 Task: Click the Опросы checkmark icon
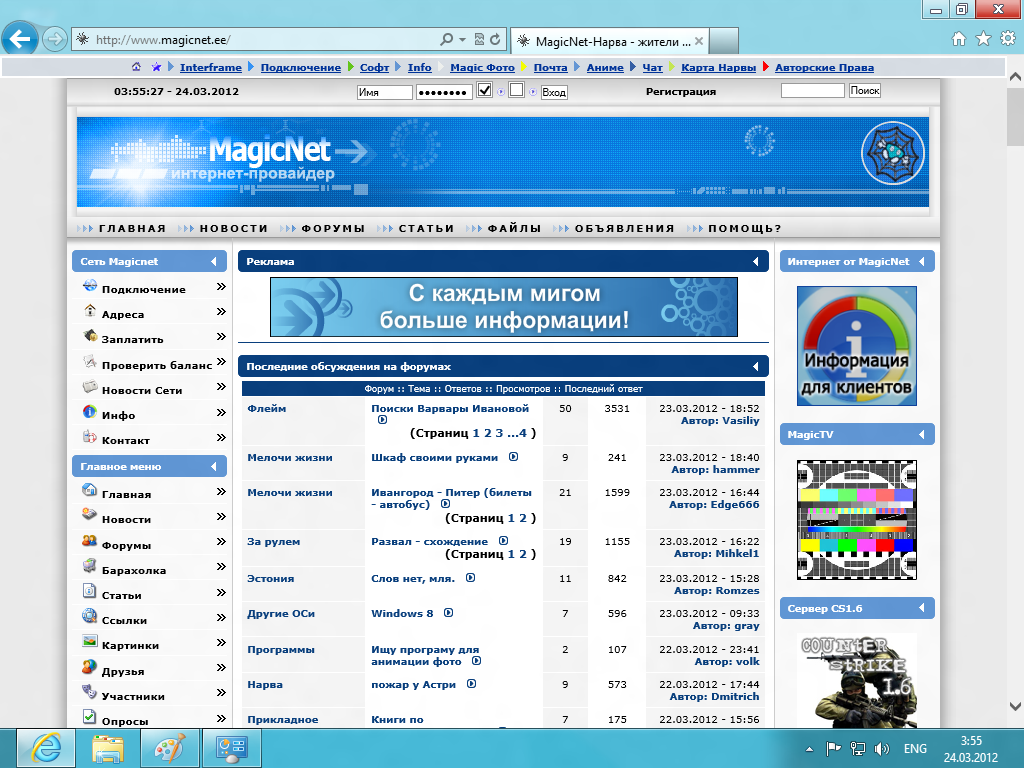(x=89, y=716)
